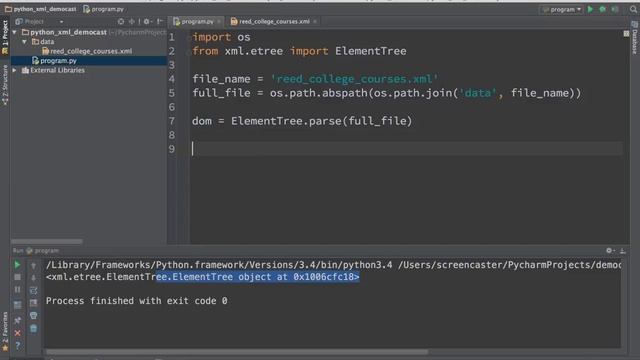Hide the Project panel with the hide icon
The image size is (640, 360).
pyautogui.click(x=160, y=21)
